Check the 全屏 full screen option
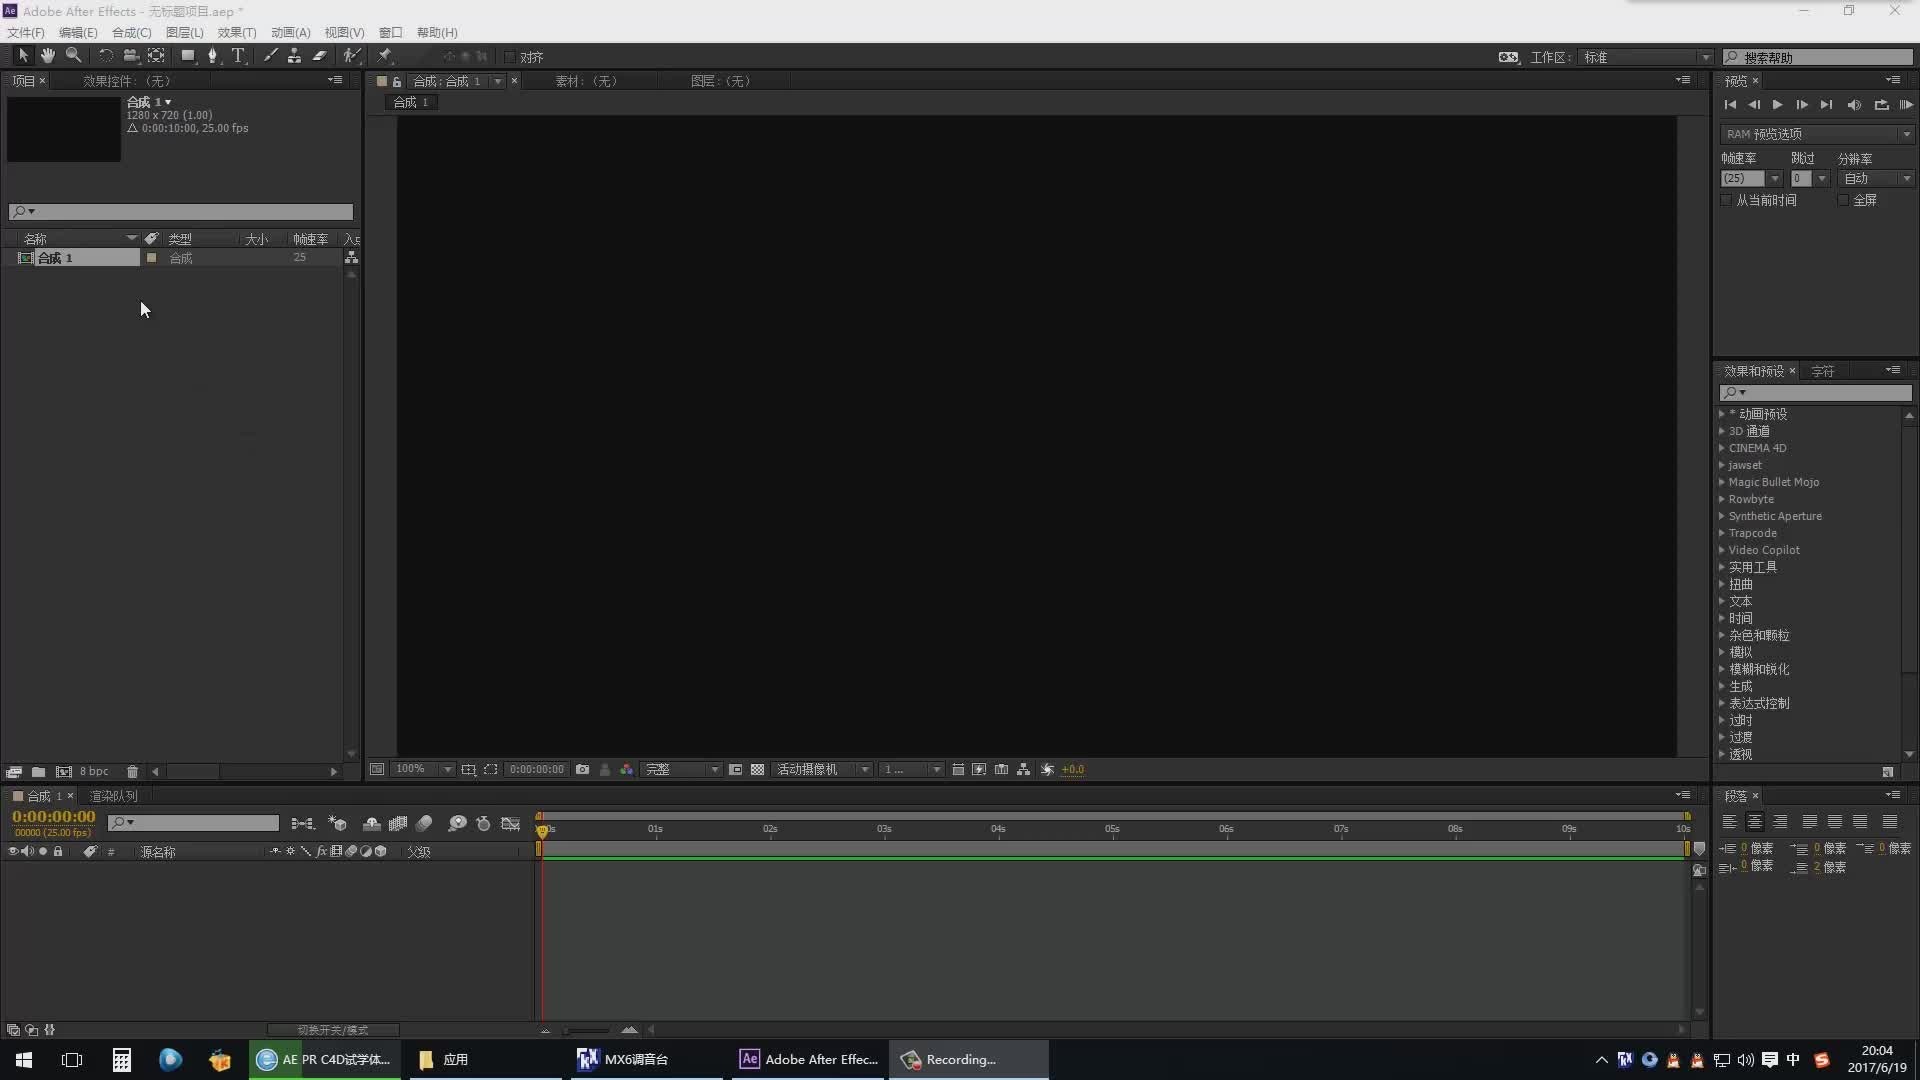The width and height of the screenshot is (1920, 1080). [x=1843, y=200]
